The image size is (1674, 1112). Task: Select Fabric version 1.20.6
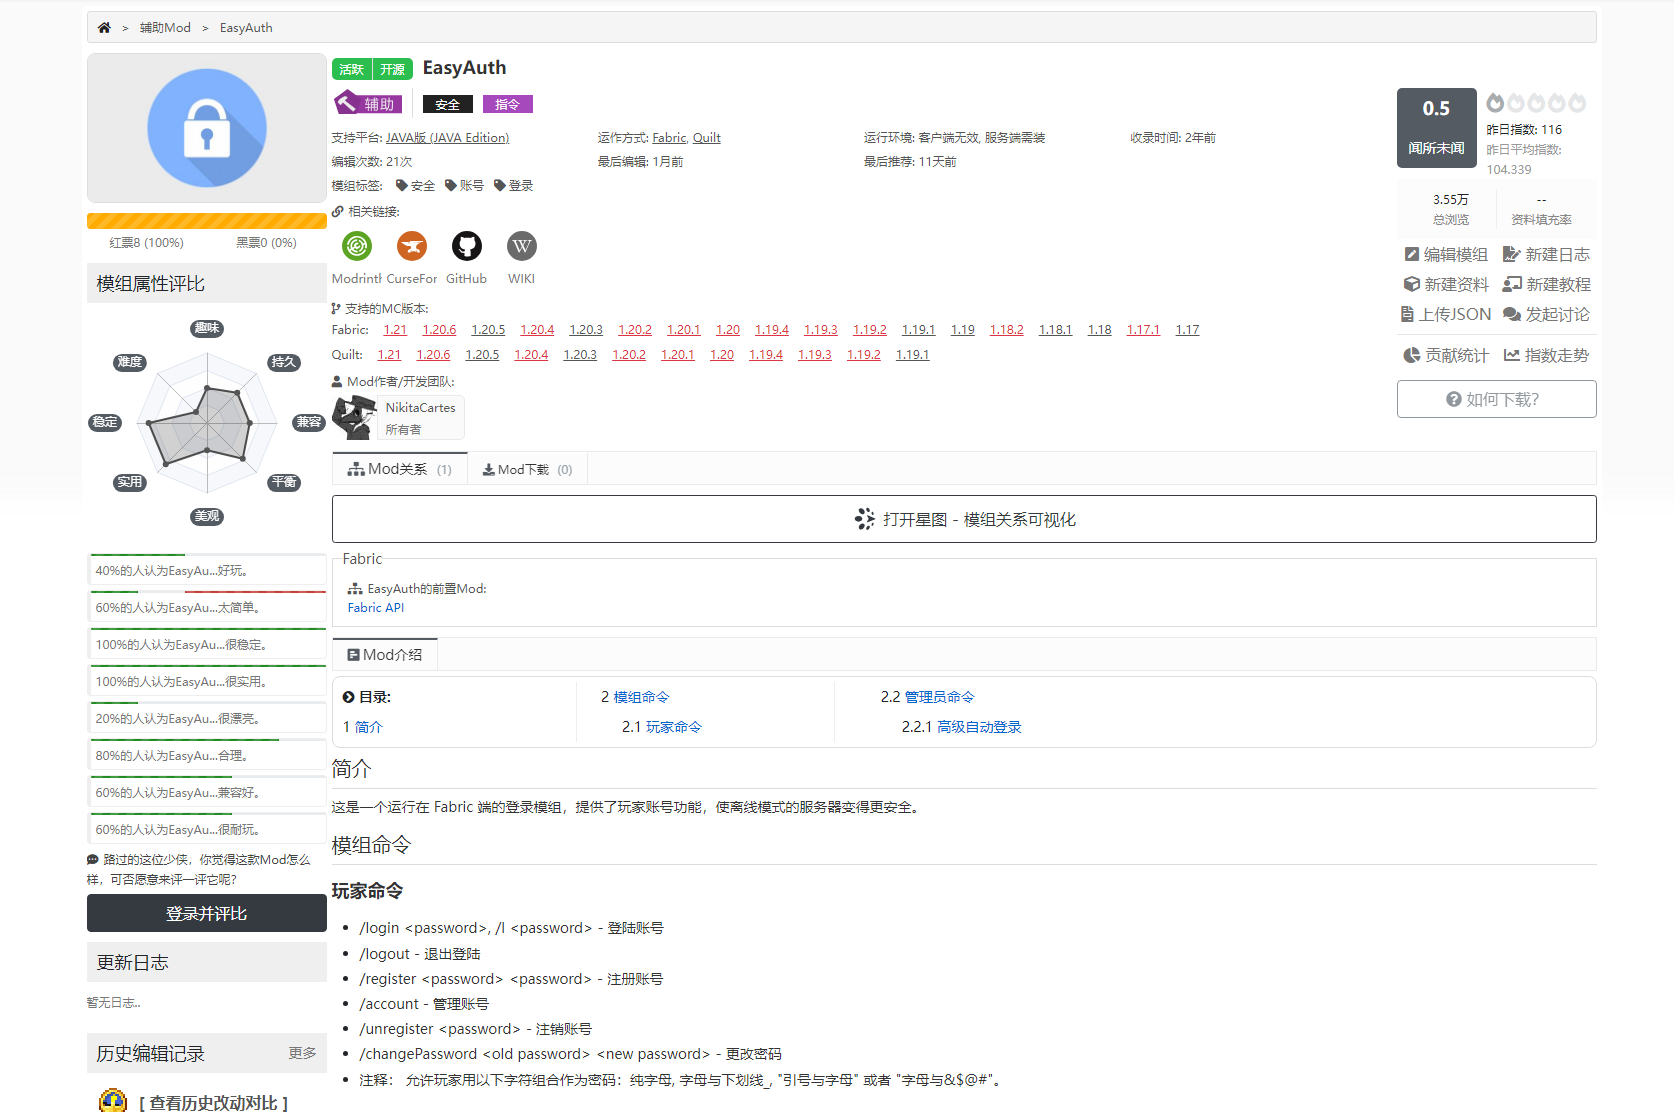[439, 330]
